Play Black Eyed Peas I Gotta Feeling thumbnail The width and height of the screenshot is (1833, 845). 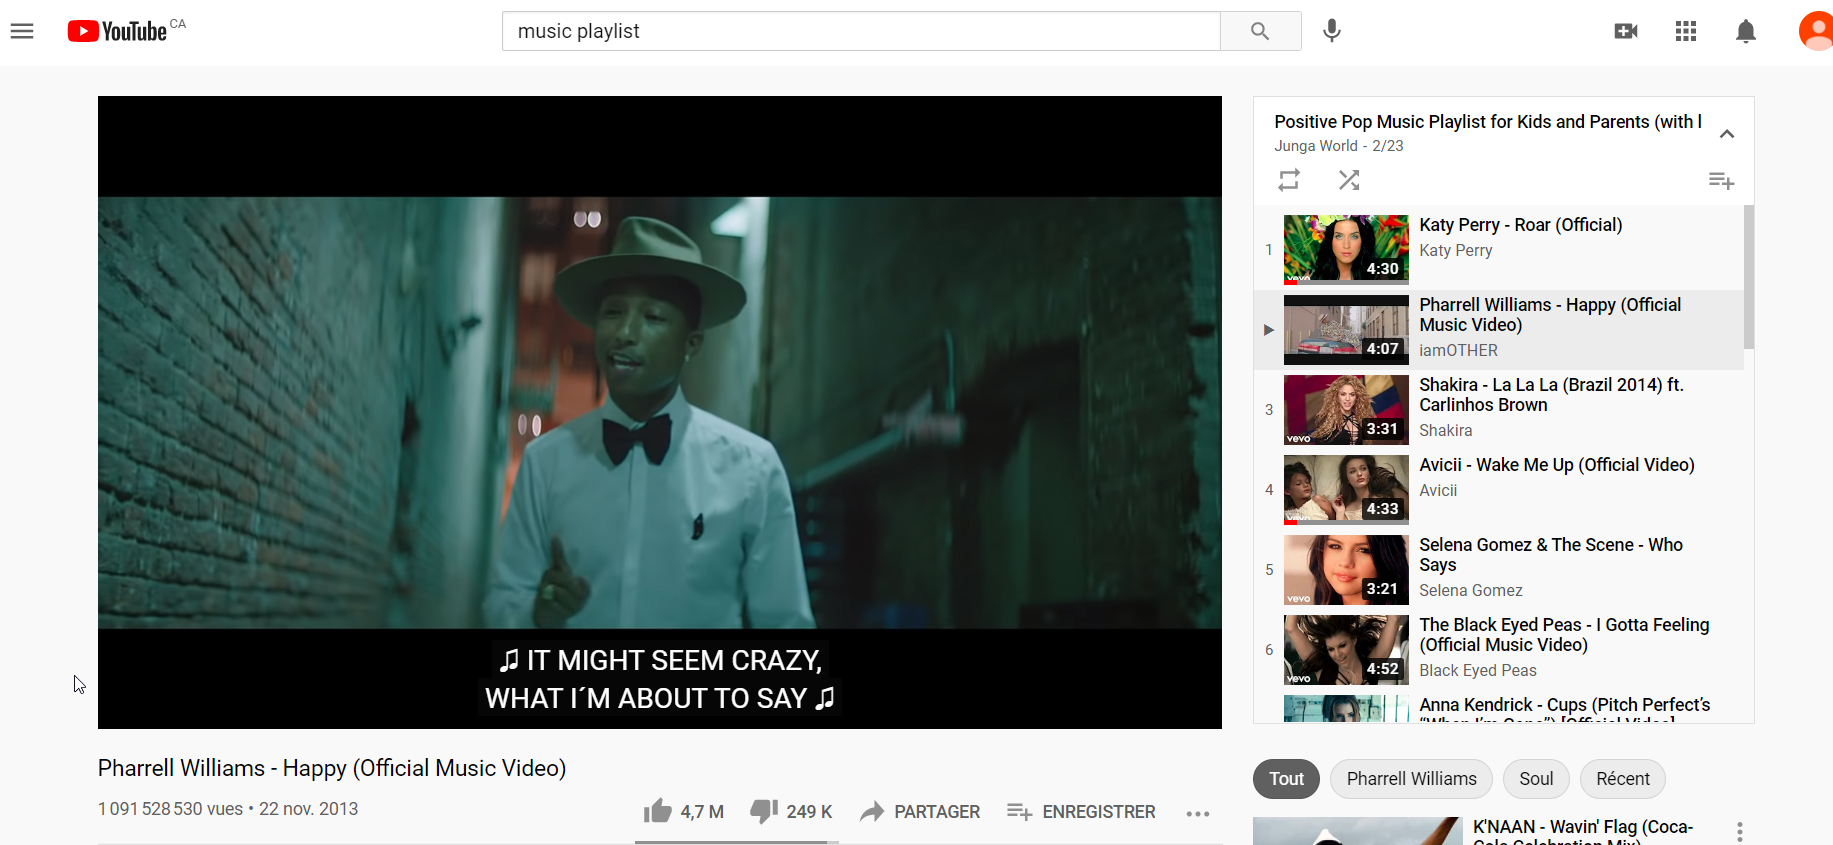tap(1346, 650)
